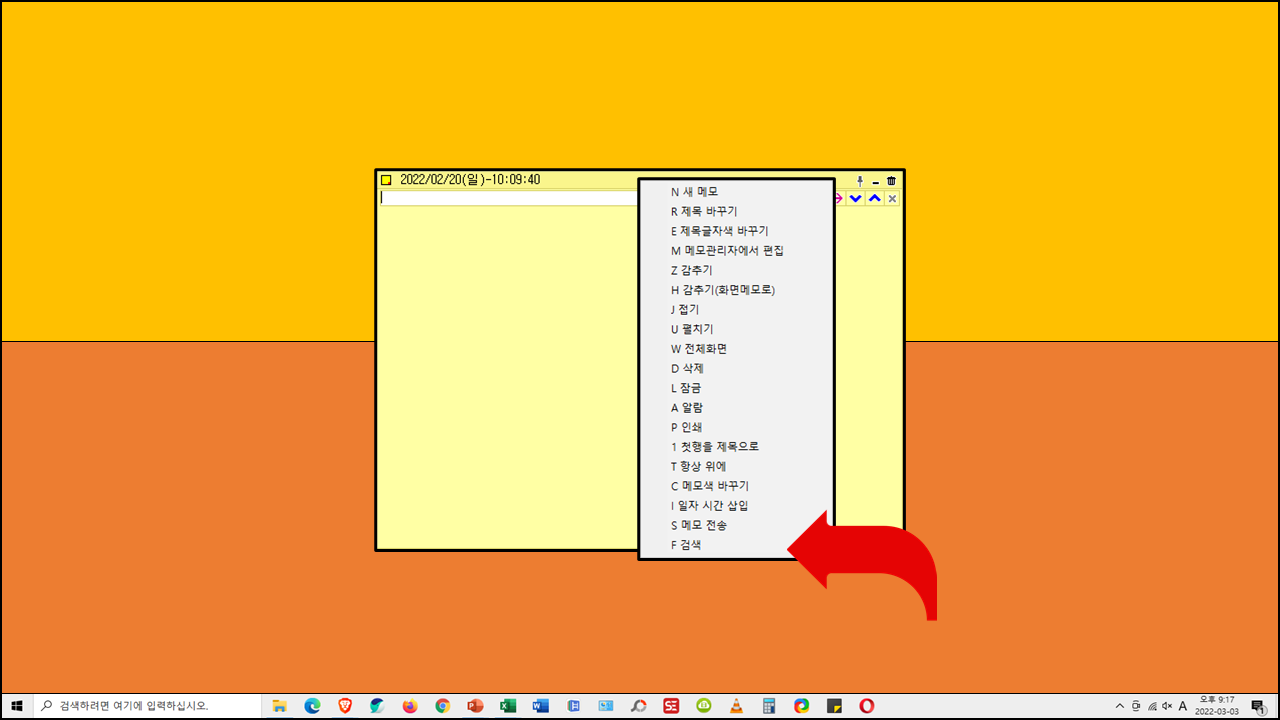Image resolution: width=1280 pixels, height=720 pixels.
Task: Open PowerPoint from the taskbar
Action: 475,706
